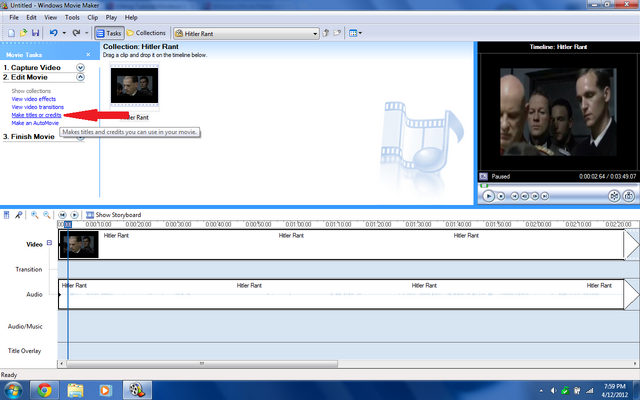Open a project using the folder icon

coord(23,33)
